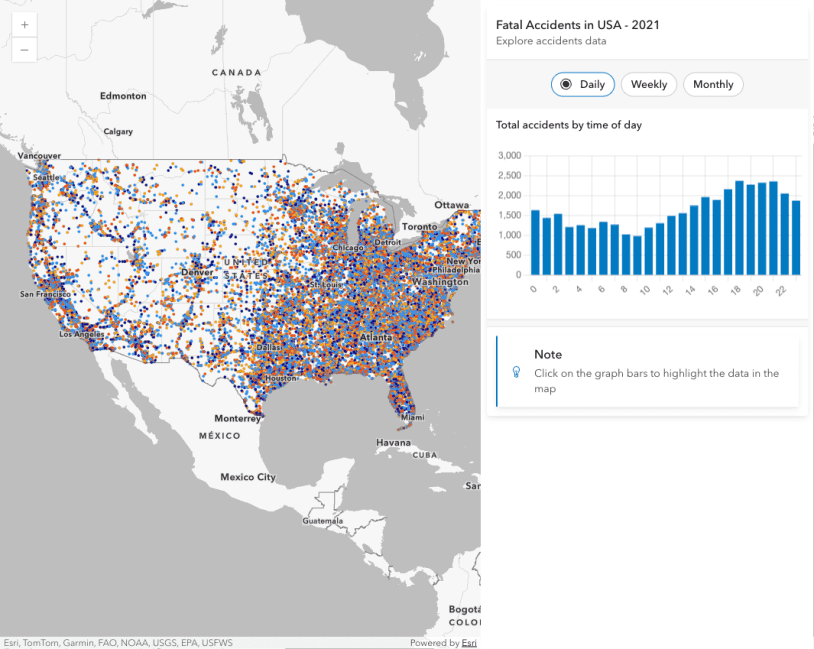Zoom out of the map
Image resolution: width=814 pixels, height=649 pixels.
(x=24, y=49)
